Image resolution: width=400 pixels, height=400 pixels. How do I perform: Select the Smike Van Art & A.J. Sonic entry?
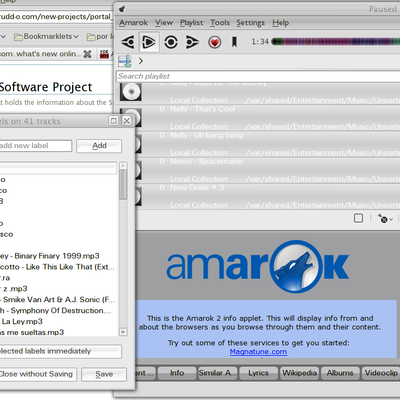click(x=58, y=300)
